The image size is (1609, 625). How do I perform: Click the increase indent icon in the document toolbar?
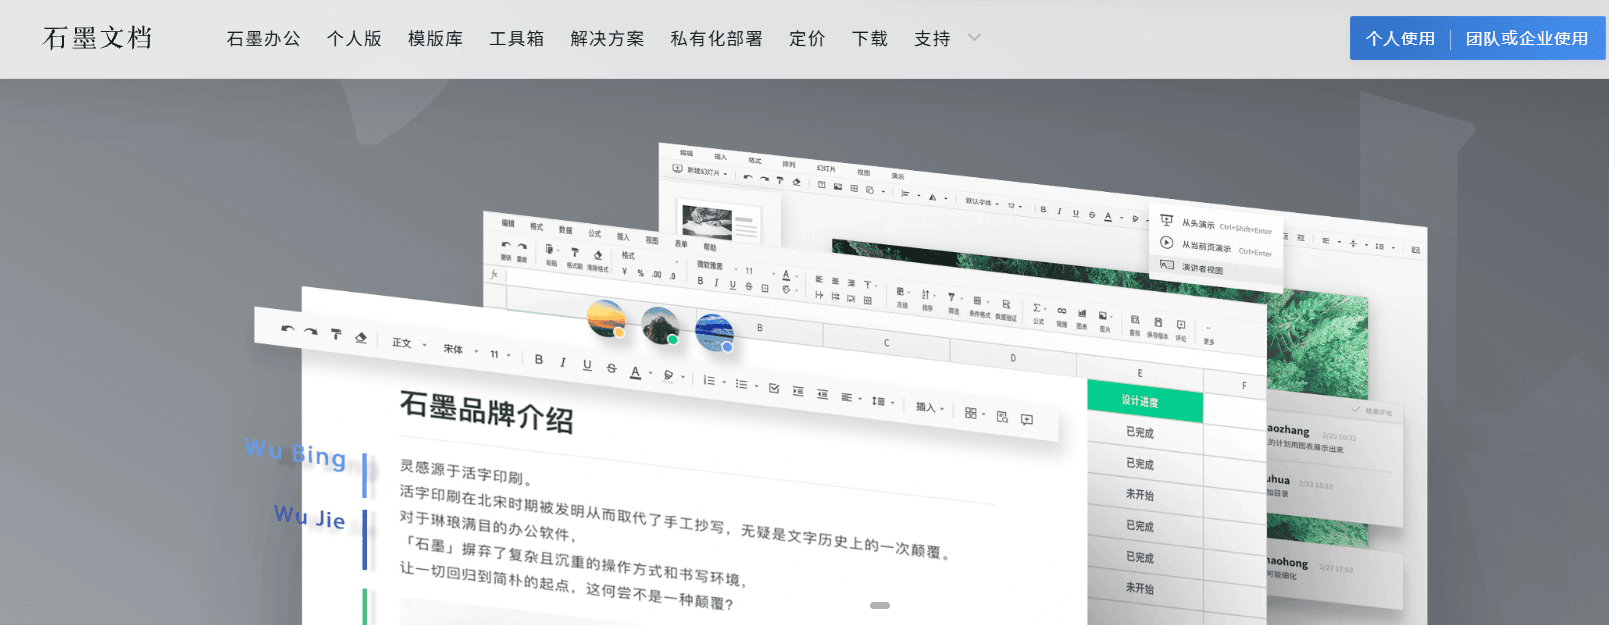click(x=798, y=391)
